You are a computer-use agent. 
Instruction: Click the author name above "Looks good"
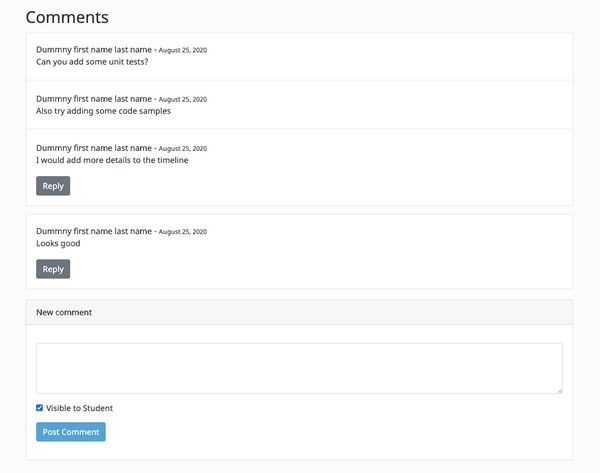tap(93, 231)
